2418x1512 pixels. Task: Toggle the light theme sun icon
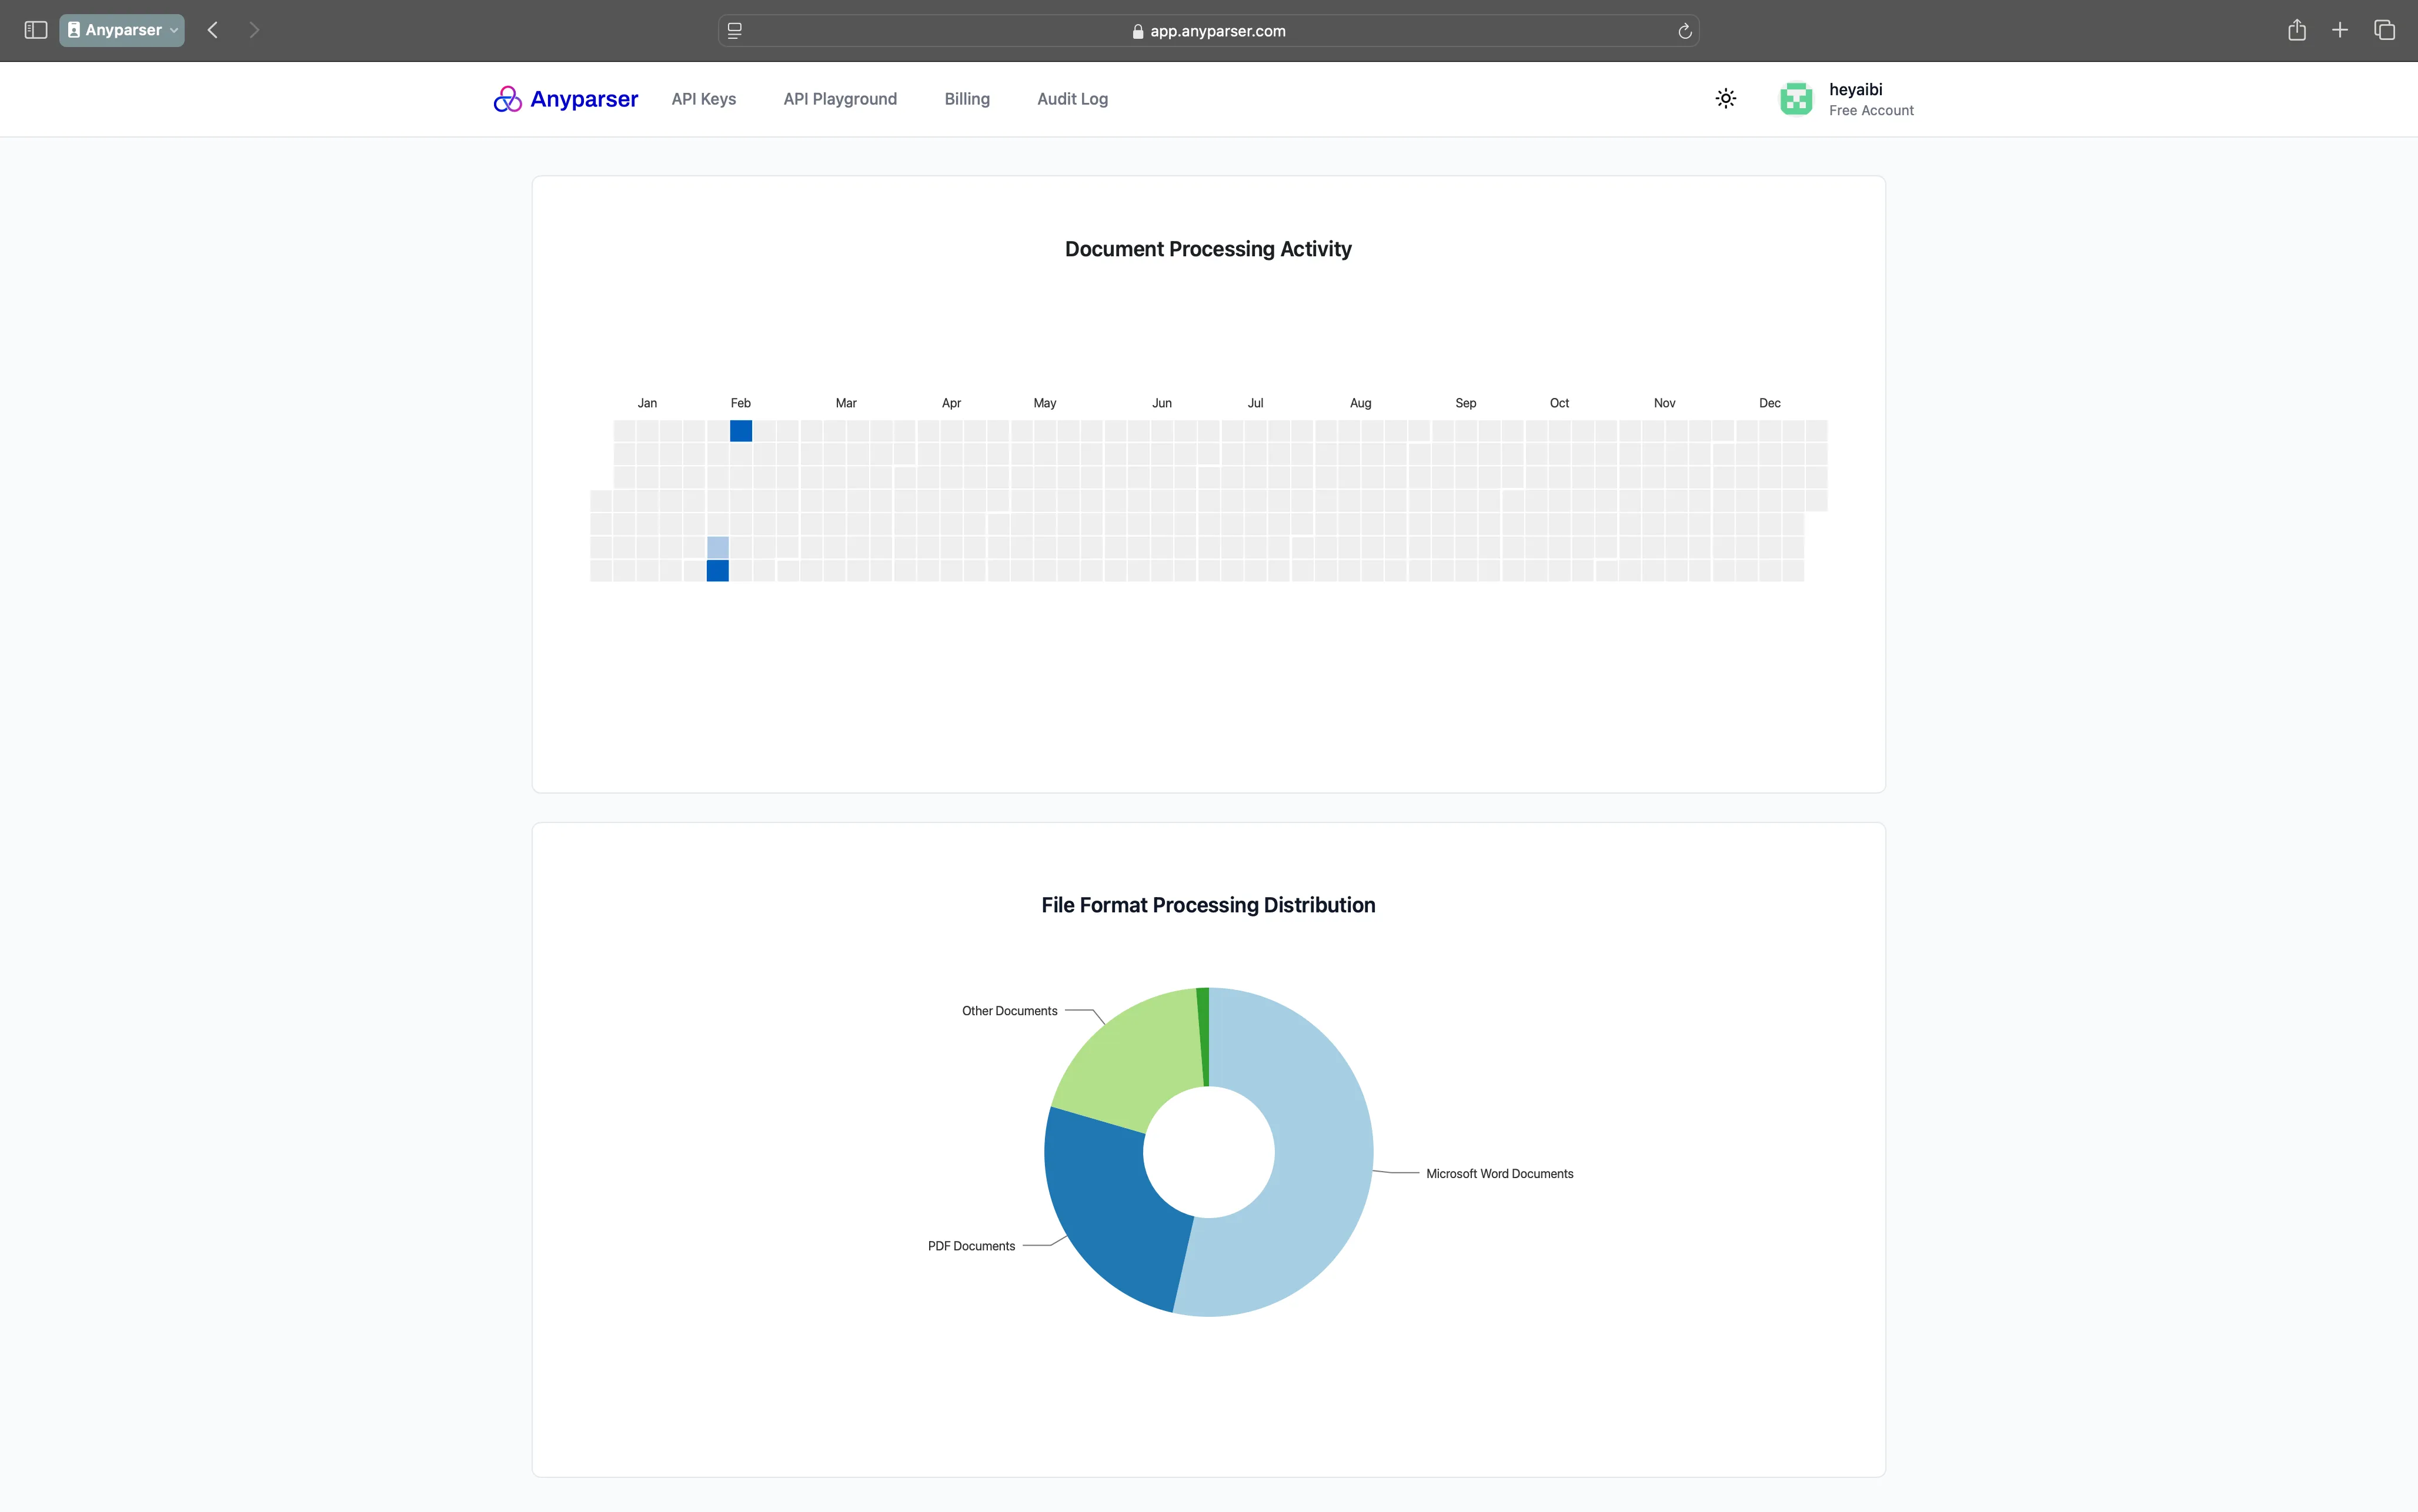(1726, 98)
